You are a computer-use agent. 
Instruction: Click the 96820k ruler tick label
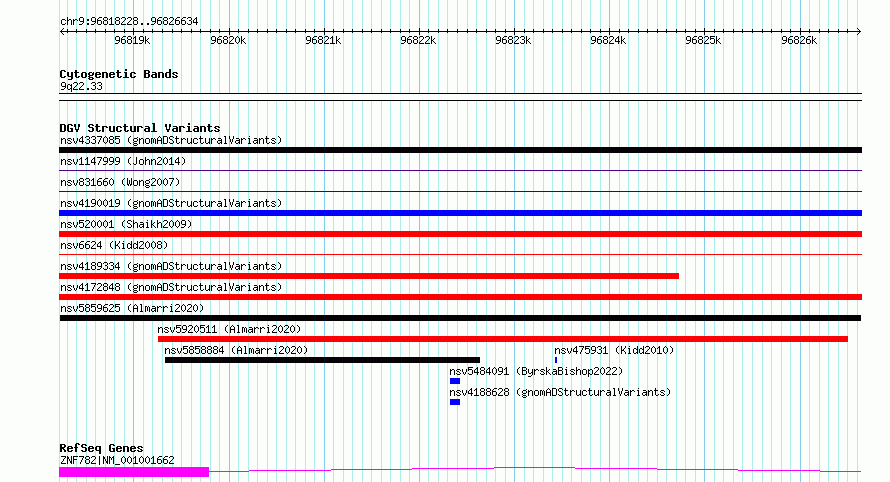228,40
